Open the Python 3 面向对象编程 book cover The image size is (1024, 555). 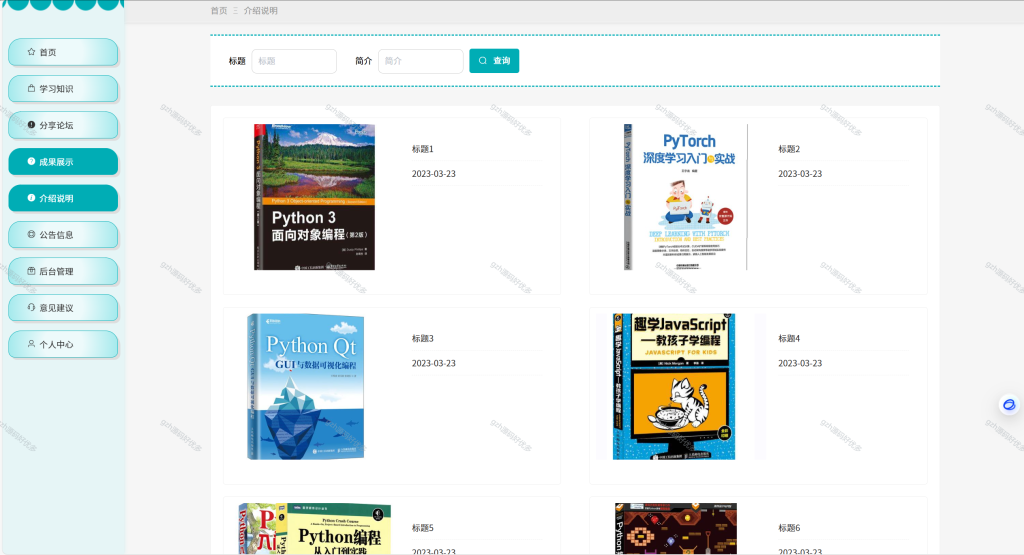314,197
